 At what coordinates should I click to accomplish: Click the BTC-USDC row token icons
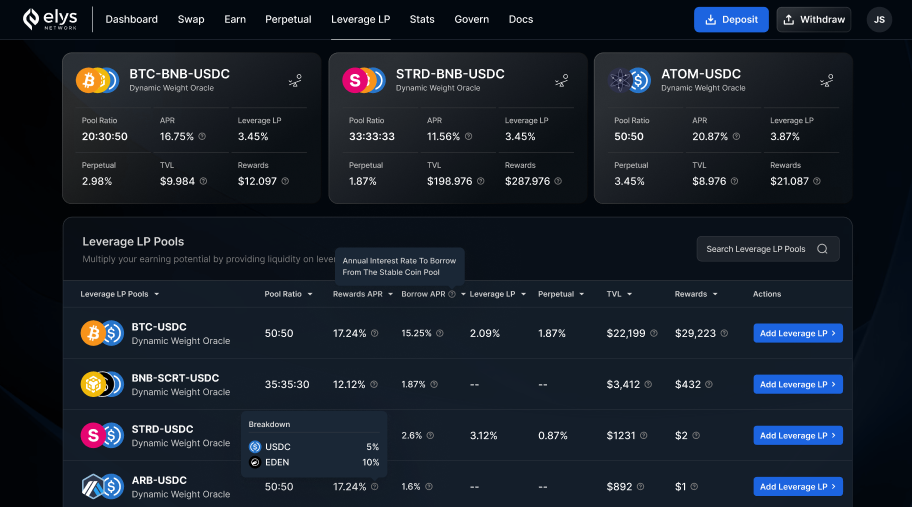point(102,333)
